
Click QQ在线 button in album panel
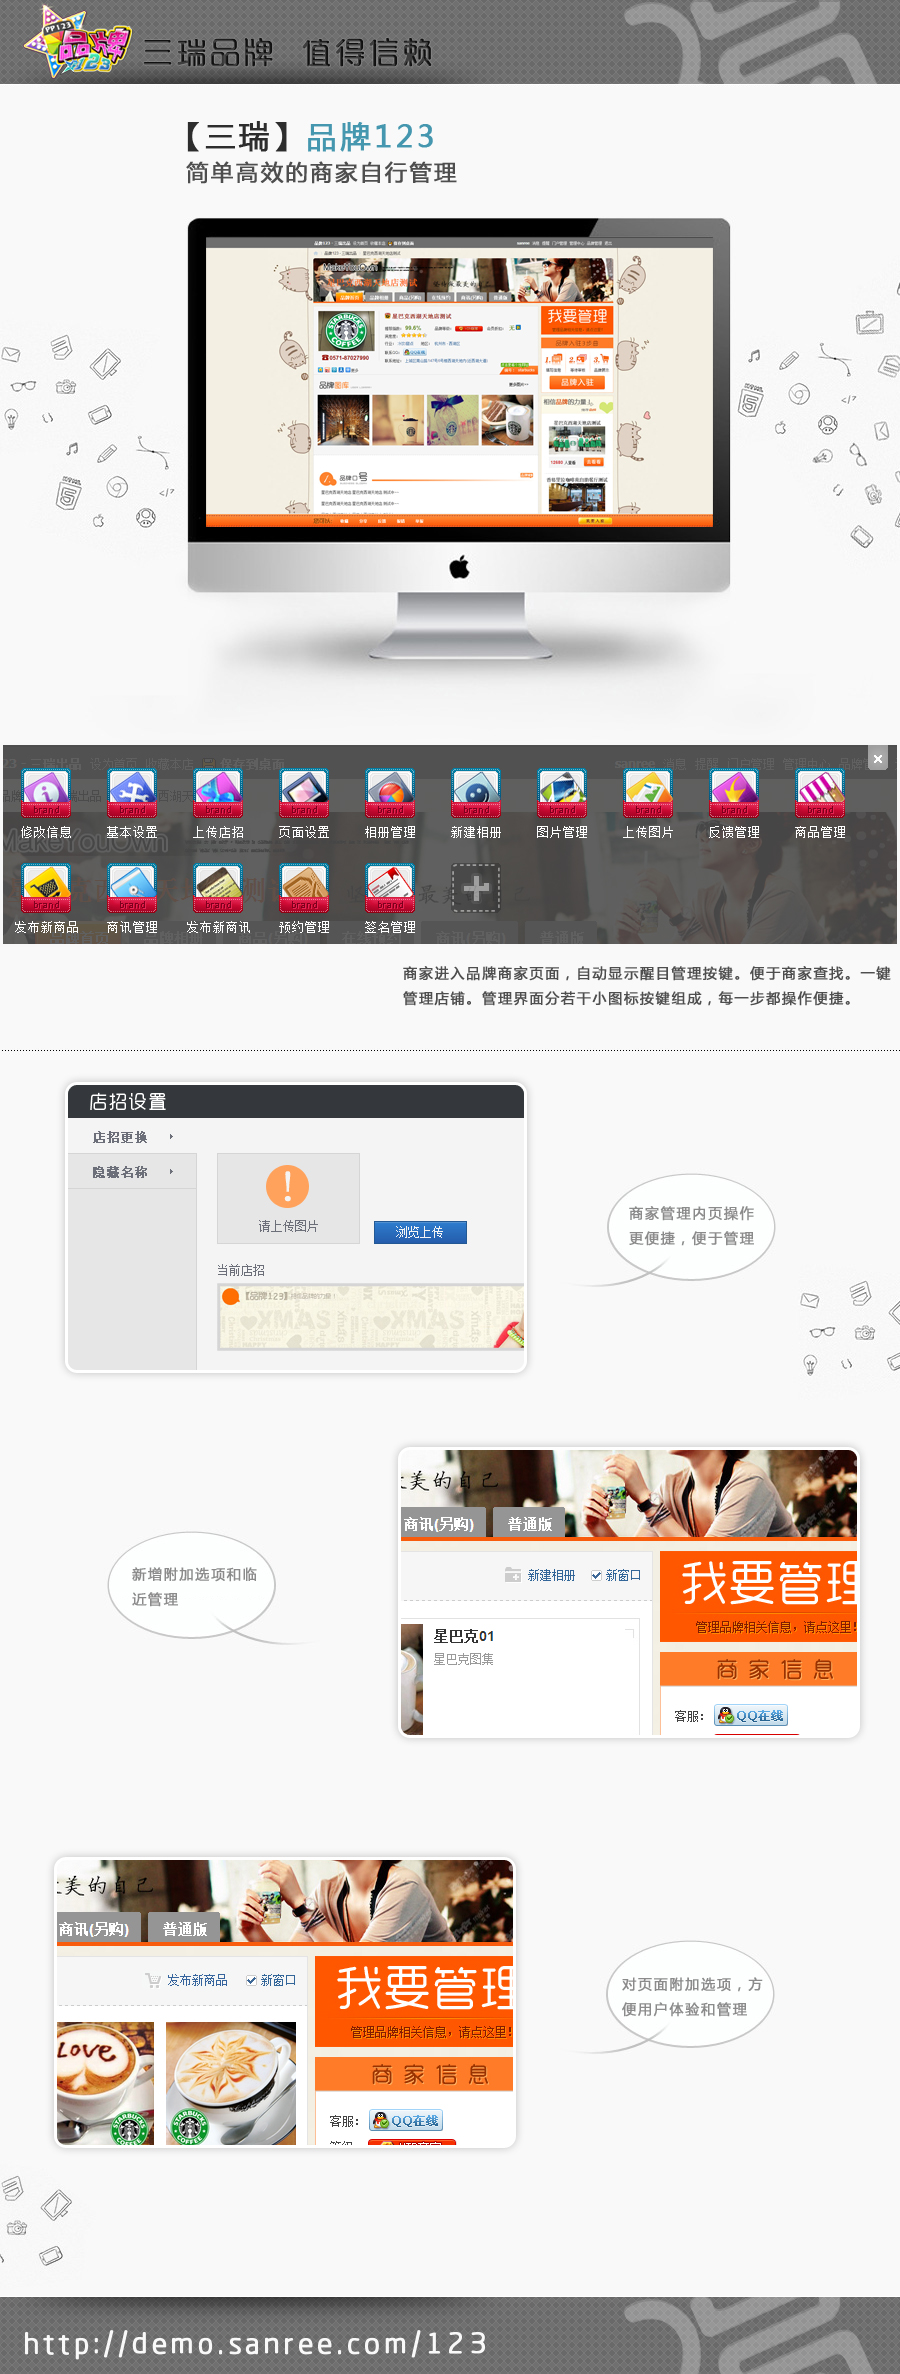[x=751, y=1715]
